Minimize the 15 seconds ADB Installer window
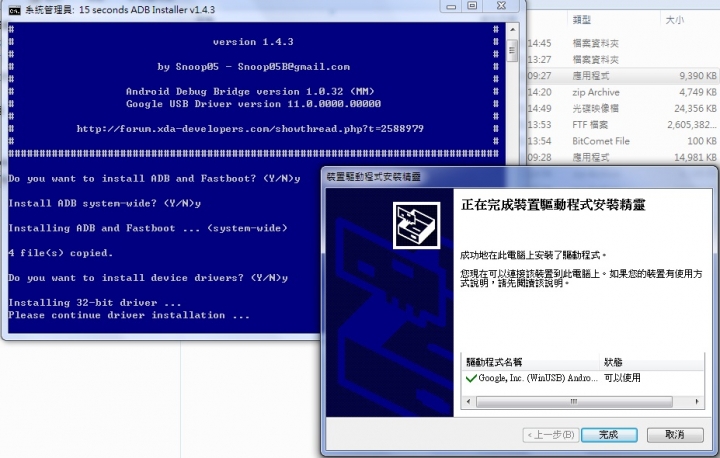The image size is (720, 458). 451,6
